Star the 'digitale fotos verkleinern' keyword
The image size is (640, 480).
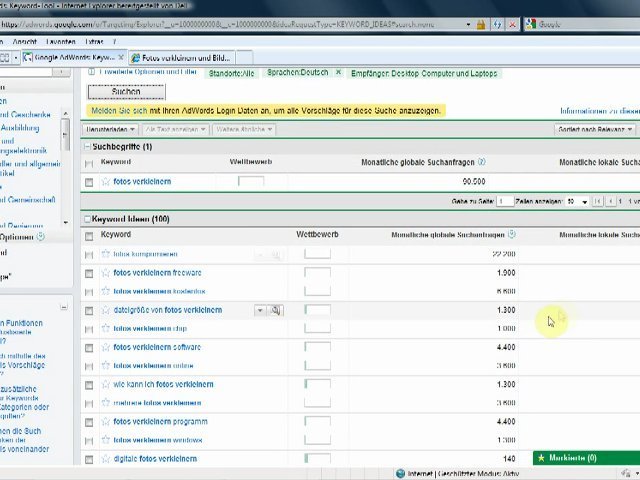[x=105, y=459]
